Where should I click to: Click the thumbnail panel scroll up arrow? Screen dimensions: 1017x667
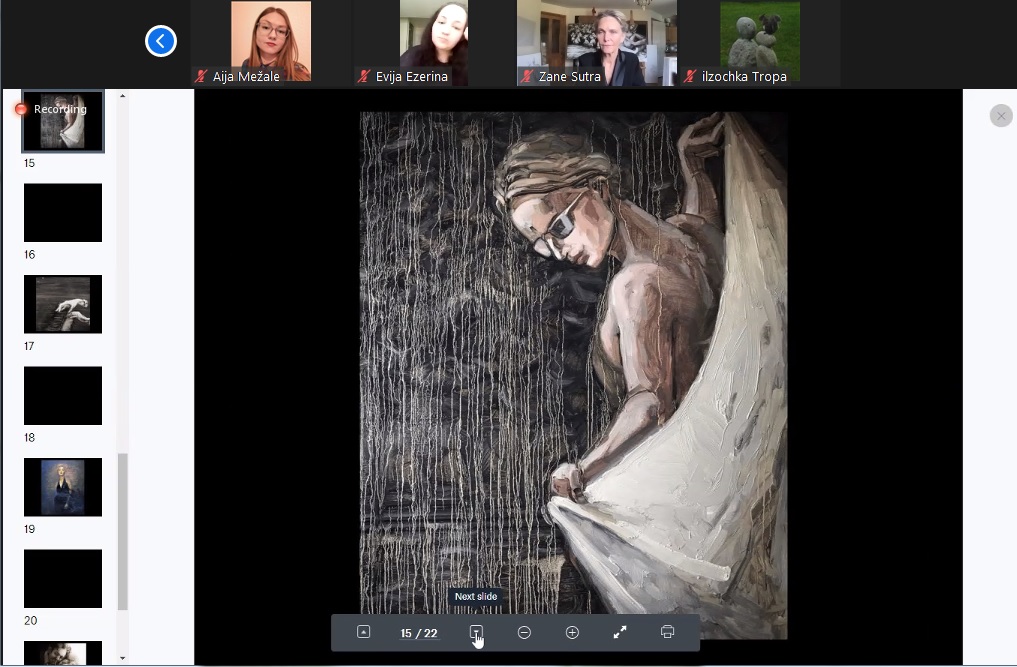pos(123,96)
